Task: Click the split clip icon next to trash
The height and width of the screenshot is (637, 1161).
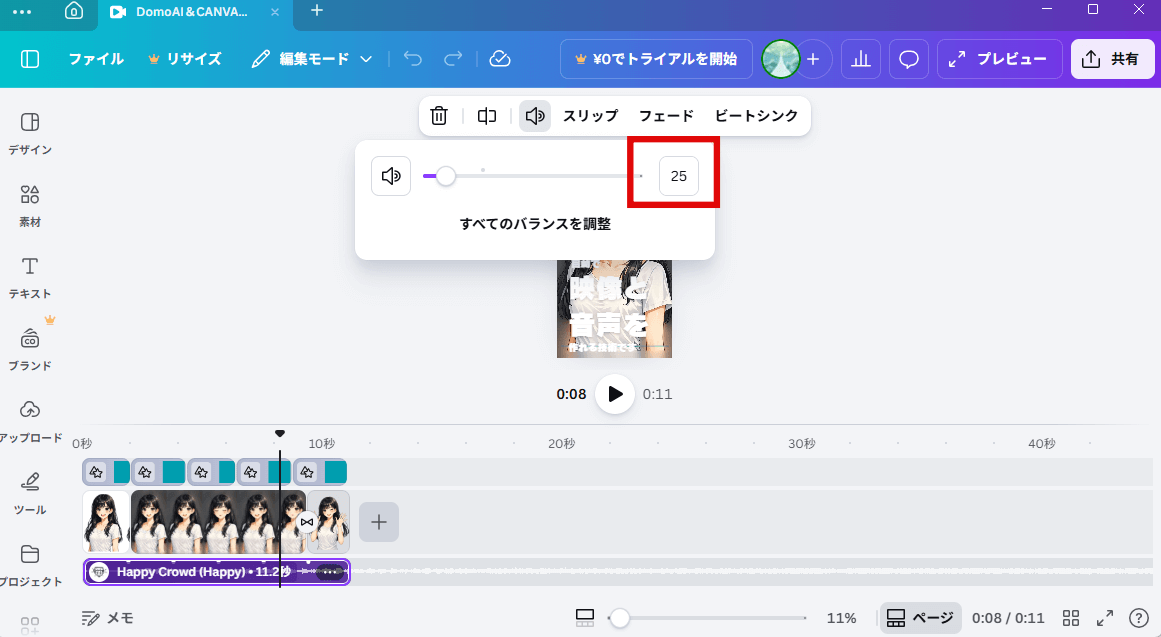Action: click(x=487, y=116)
